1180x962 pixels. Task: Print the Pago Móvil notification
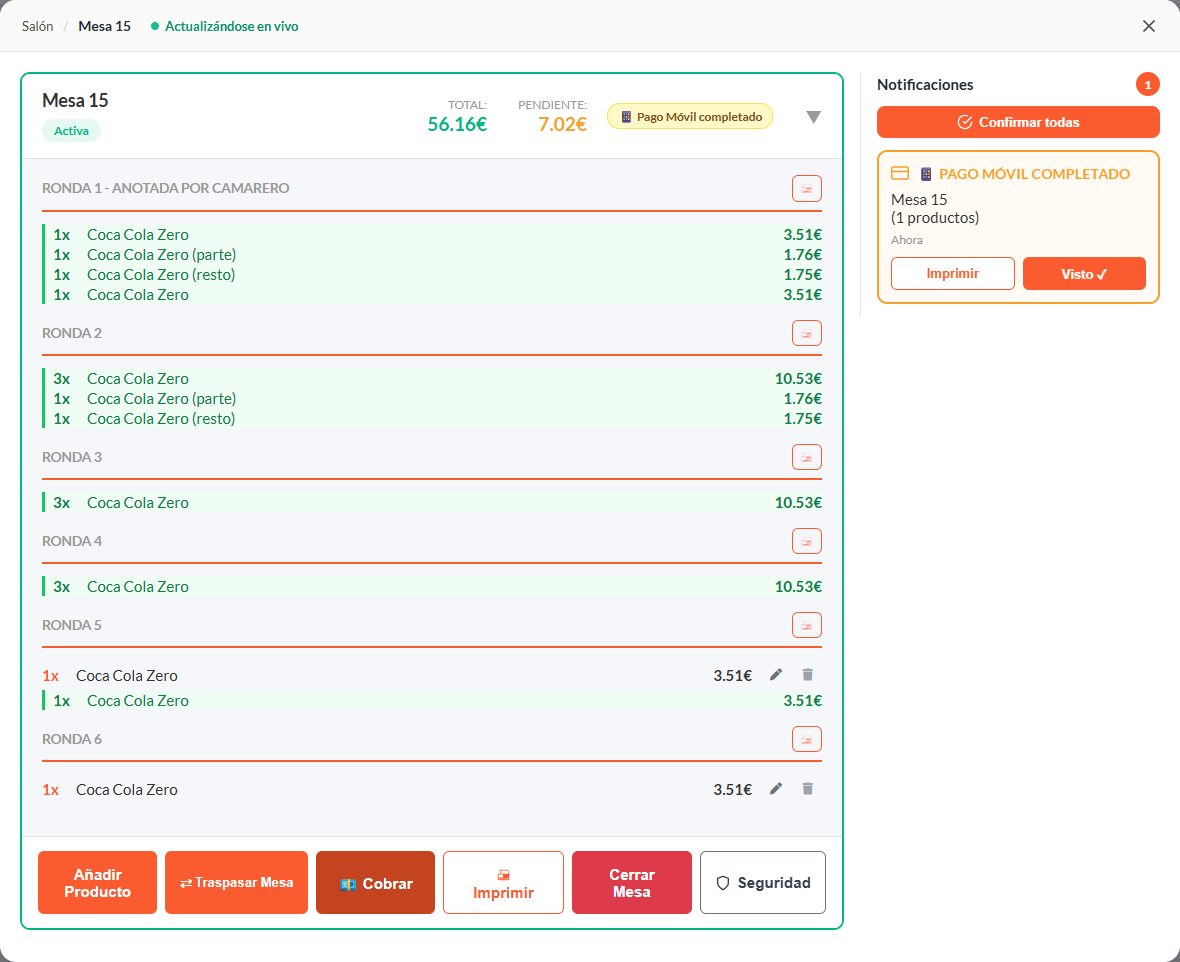[x=953, y=273]
